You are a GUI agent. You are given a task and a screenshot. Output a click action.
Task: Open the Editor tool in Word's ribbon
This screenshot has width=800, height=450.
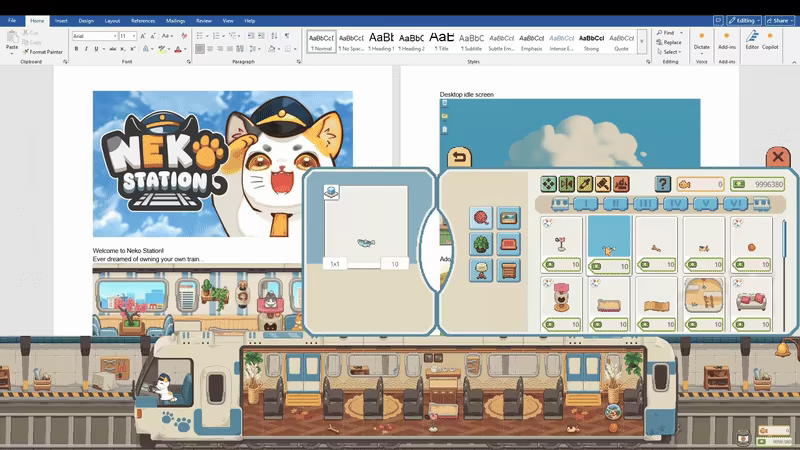pyautogui.click(x=752, y=40)
